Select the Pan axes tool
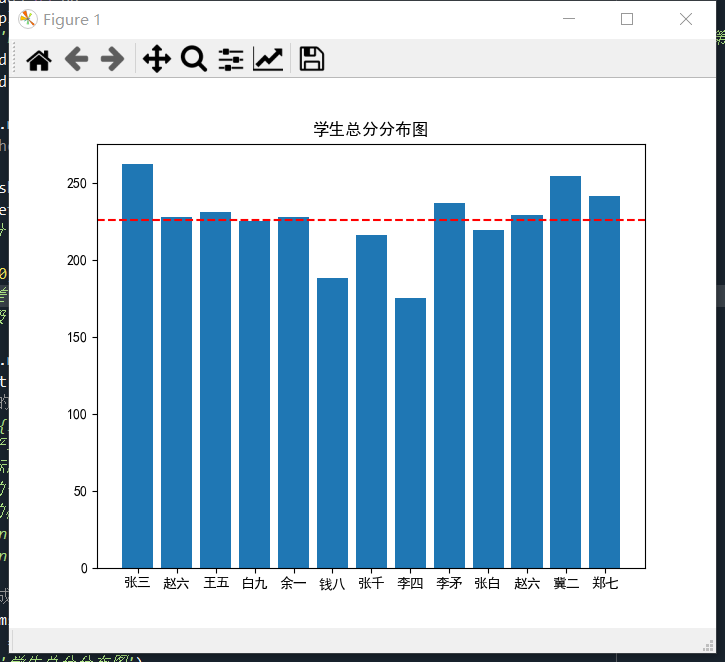Viewport: 725px width, 662px height. pyautogui.click(x=157, y=59)
